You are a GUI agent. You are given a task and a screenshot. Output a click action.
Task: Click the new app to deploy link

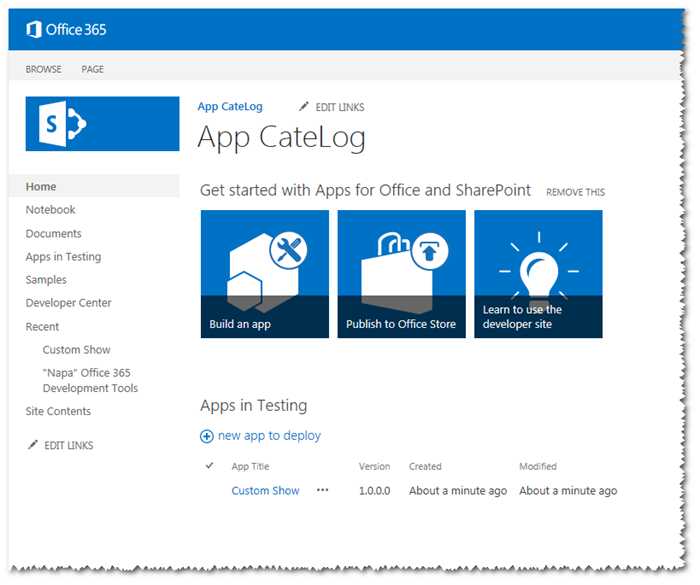point(269,435)
